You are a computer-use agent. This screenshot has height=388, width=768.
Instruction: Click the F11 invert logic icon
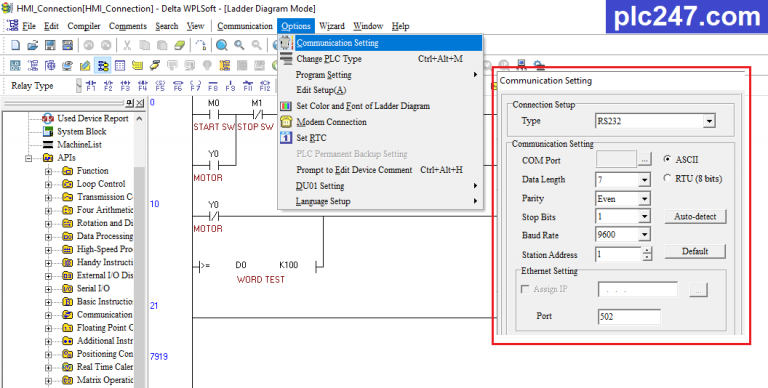point(247,86)
